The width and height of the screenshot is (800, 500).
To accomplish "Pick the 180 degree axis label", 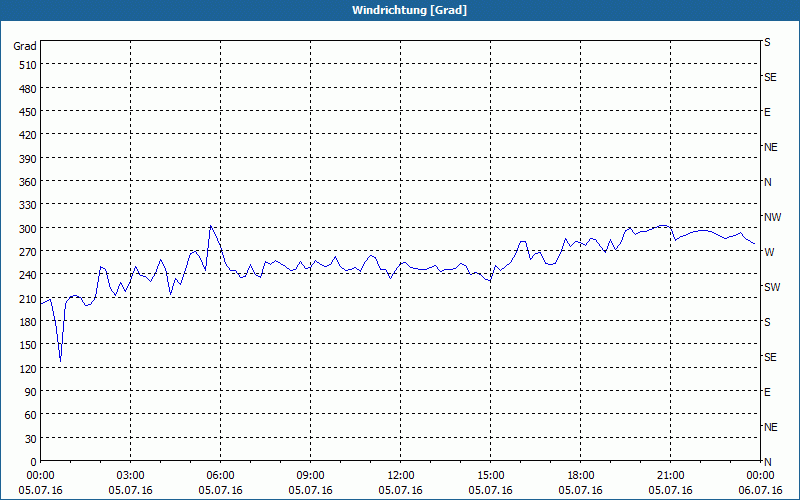I will [x=29, y=322].
